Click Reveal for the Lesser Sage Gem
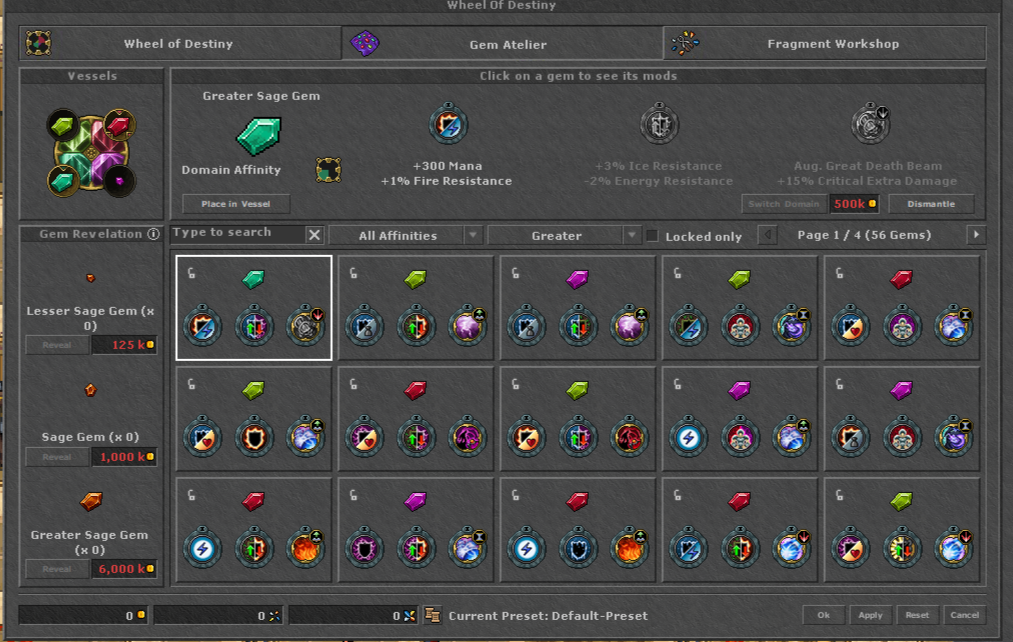Image resolution: width=1013 pixels, height=642 pixels. [x=57, y=345]
